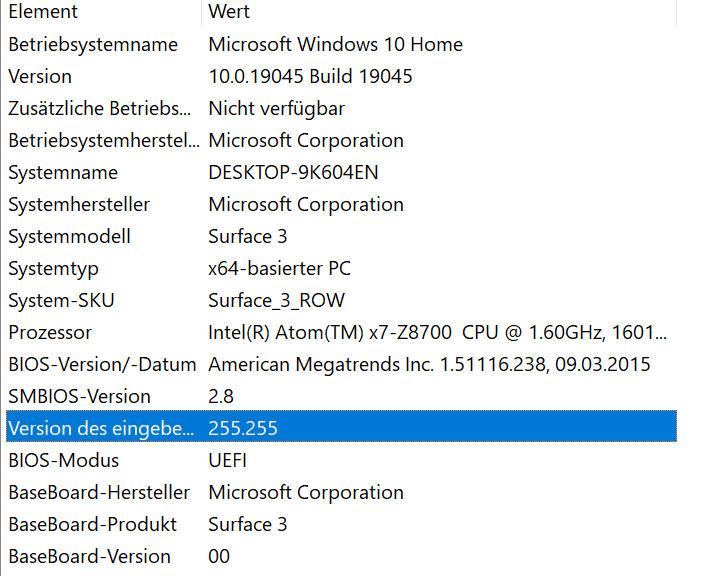Click the Version des eingebe... label
The width and height of the screenshot is (704, 576).
100,428
